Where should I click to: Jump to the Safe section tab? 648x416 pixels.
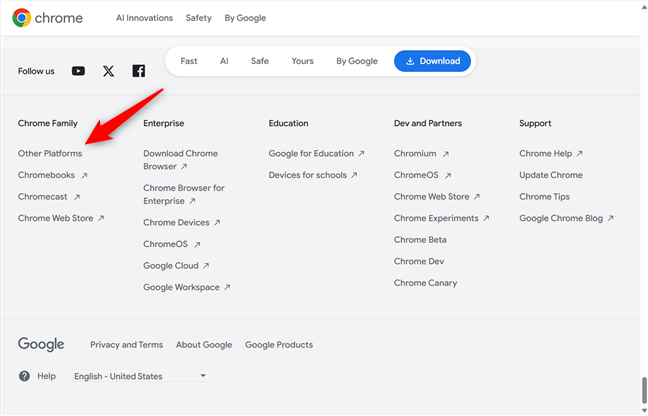click(x=260, y=61)
